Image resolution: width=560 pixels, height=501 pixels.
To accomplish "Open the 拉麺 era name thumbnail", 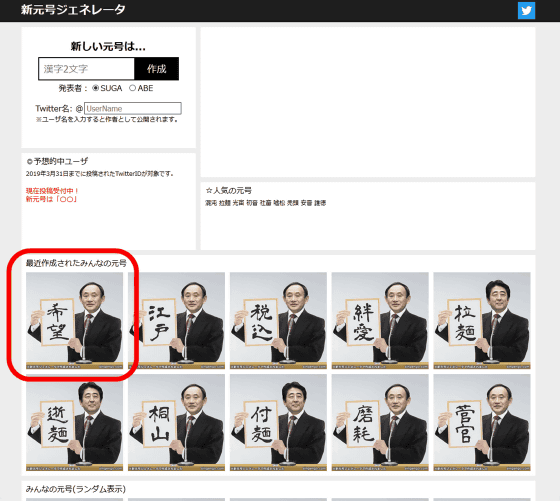I will coord(482,320).
